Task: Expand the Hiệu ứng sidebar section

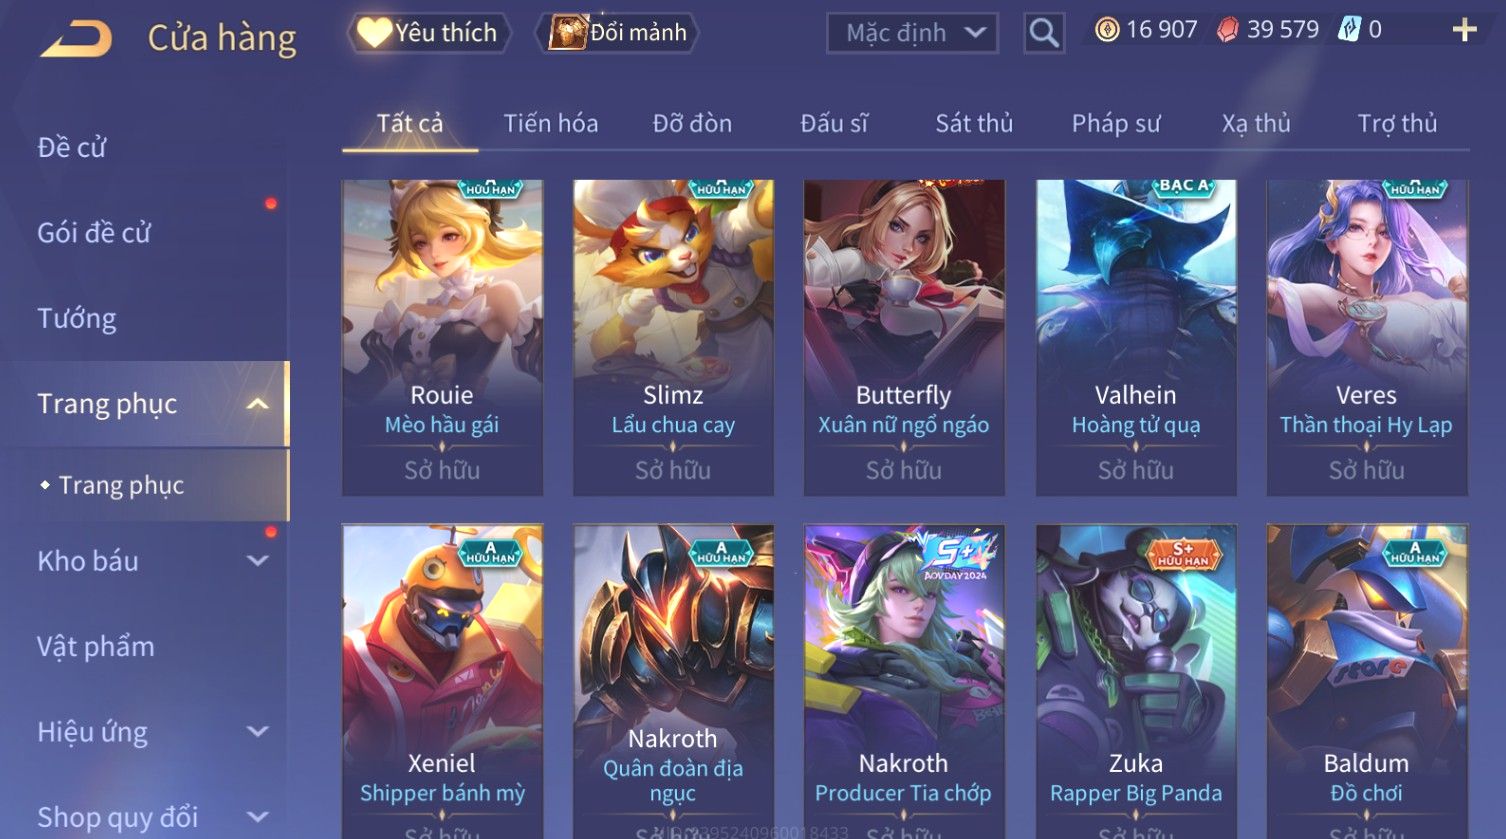Action: [x=258, y=732]
